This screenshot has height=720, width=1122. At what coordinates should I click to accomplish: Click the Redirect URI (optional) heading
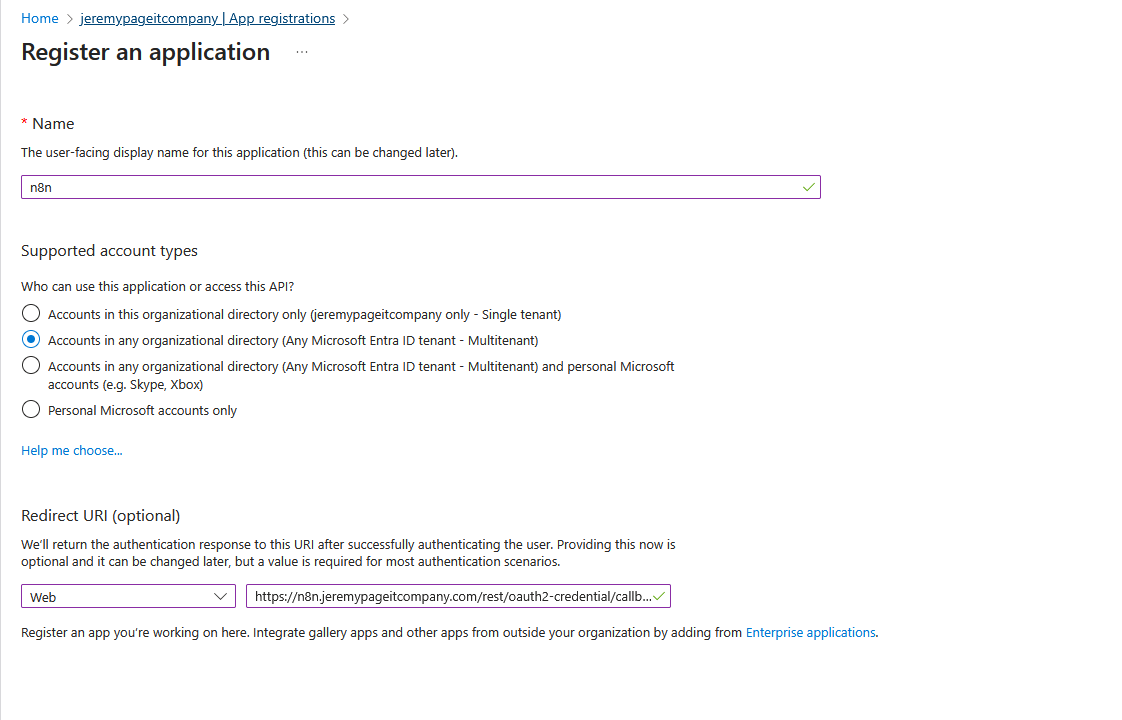pyautogui.click(x=101, y=516)
